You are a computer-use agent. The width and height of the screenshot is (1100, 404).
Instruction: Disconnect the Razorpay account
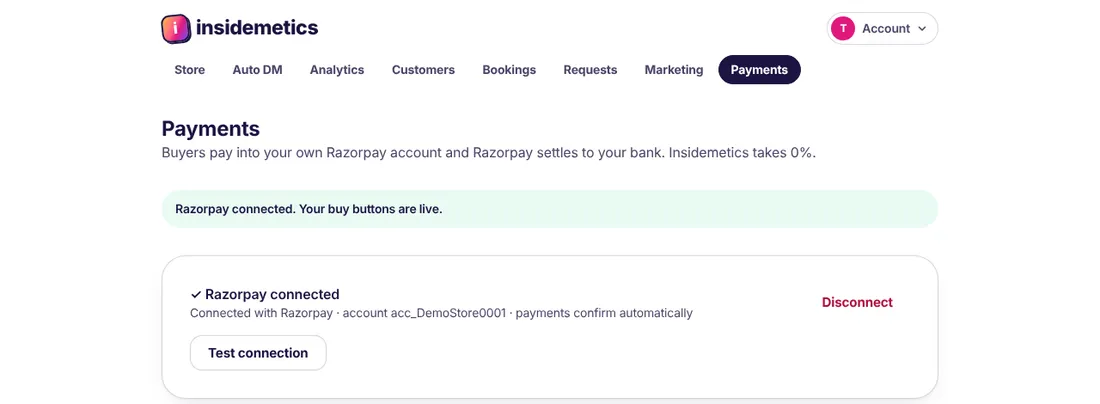(x=857, y=302)
